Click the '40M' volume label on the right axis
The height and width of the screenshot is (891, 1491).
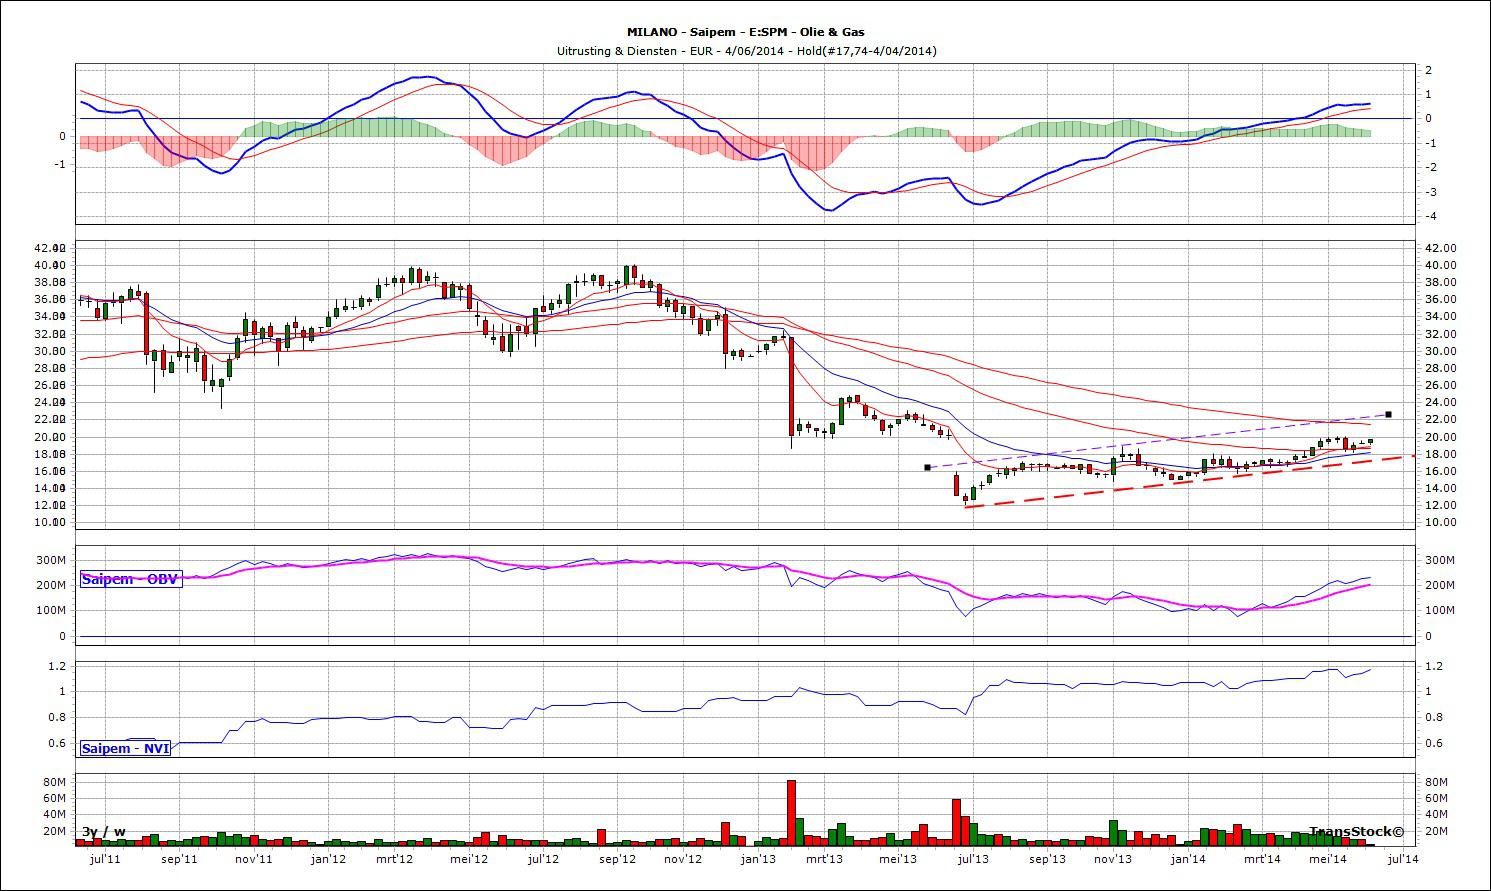click(1438, 814)
